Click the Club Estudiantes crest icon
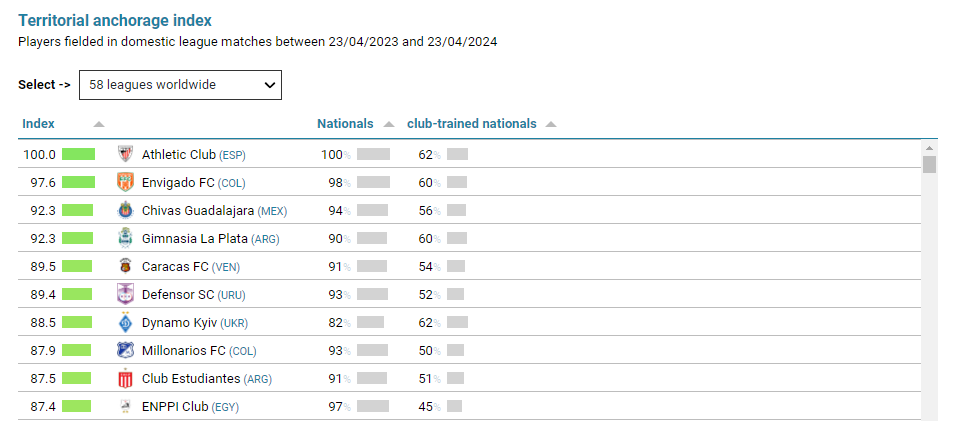Viewport: 953px width, 421px height. (x=125, y=378)
